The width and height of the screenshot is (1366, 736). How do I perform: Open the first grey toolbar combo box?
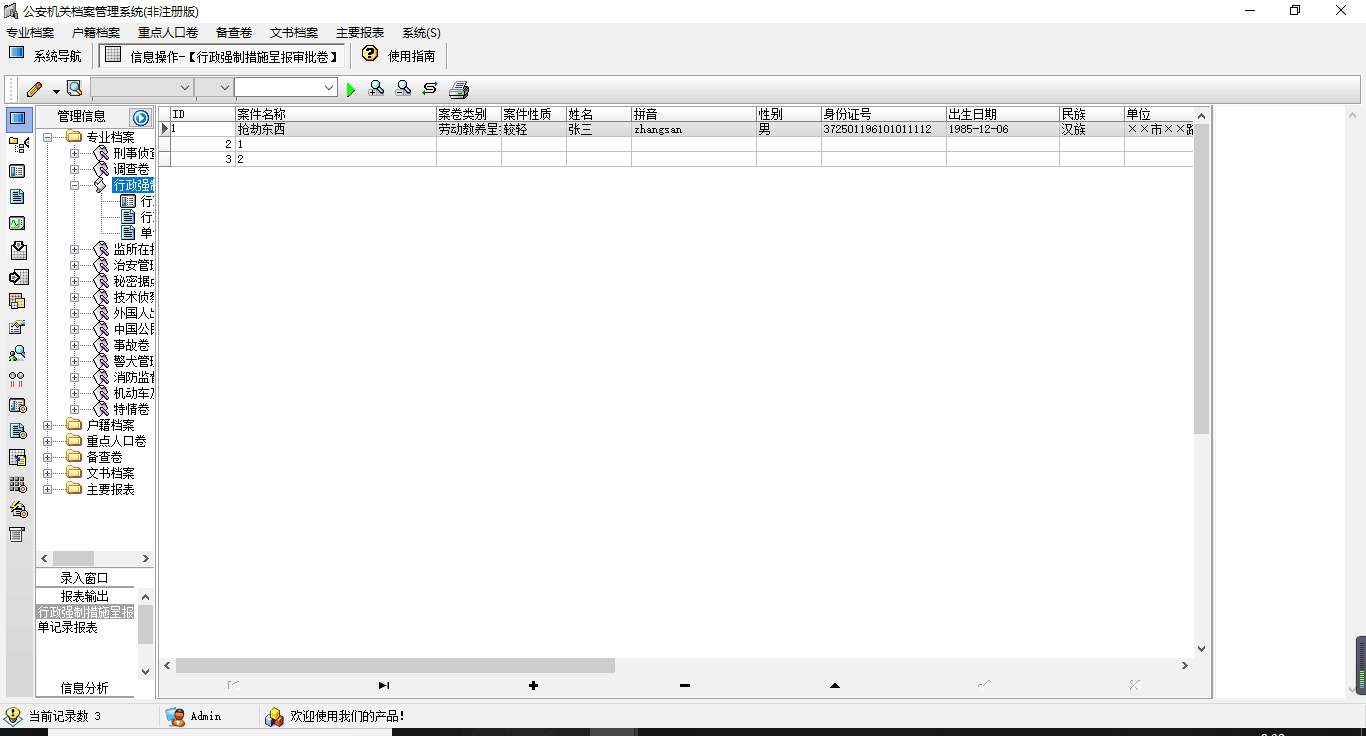[141, 88]
